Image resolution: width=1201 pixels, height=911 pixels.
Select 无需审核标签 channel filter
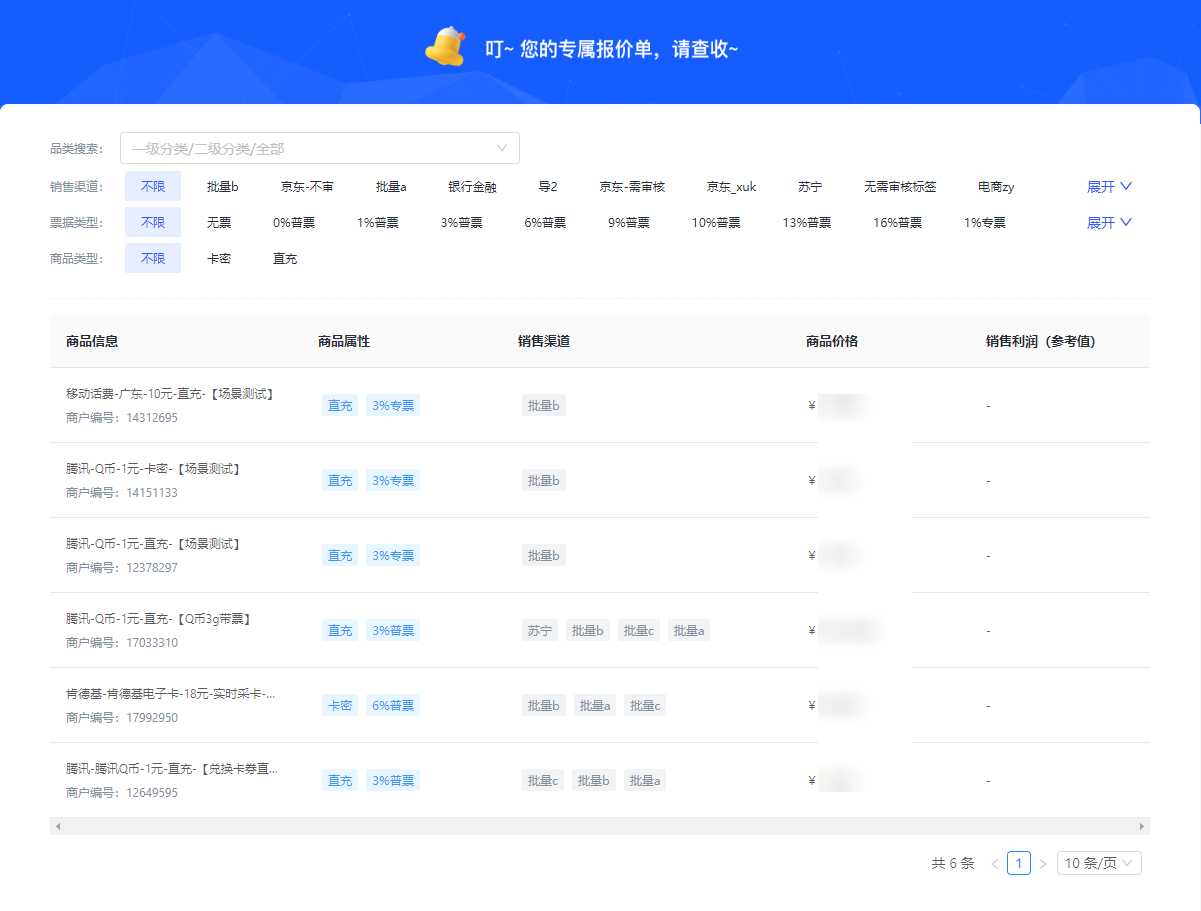(x=900, y=187)
